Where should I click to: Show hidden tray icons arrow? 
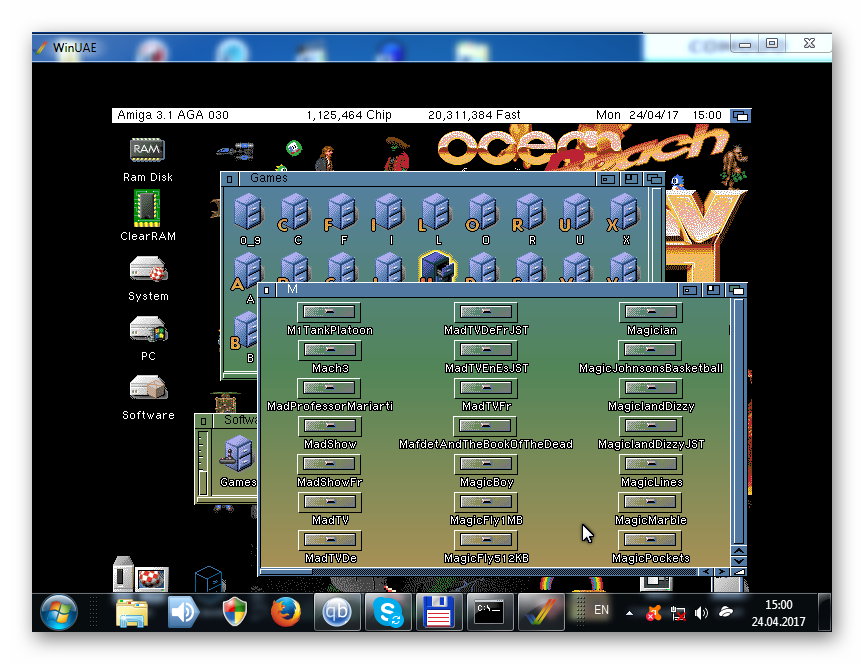tap(629, 613)
